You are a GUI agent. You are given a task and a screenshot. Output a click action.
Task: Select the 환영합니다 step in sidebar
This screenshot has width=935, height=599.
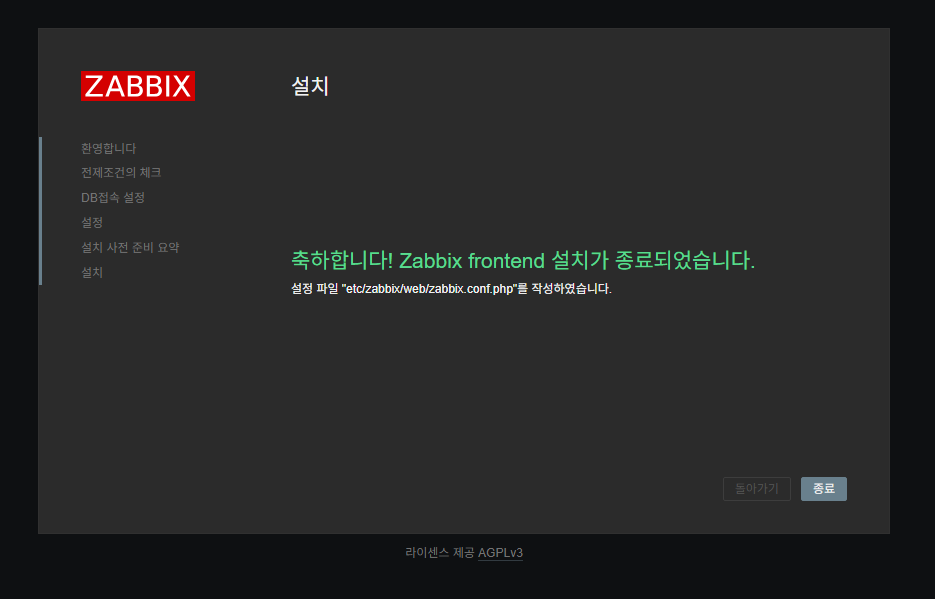(109, 148)
